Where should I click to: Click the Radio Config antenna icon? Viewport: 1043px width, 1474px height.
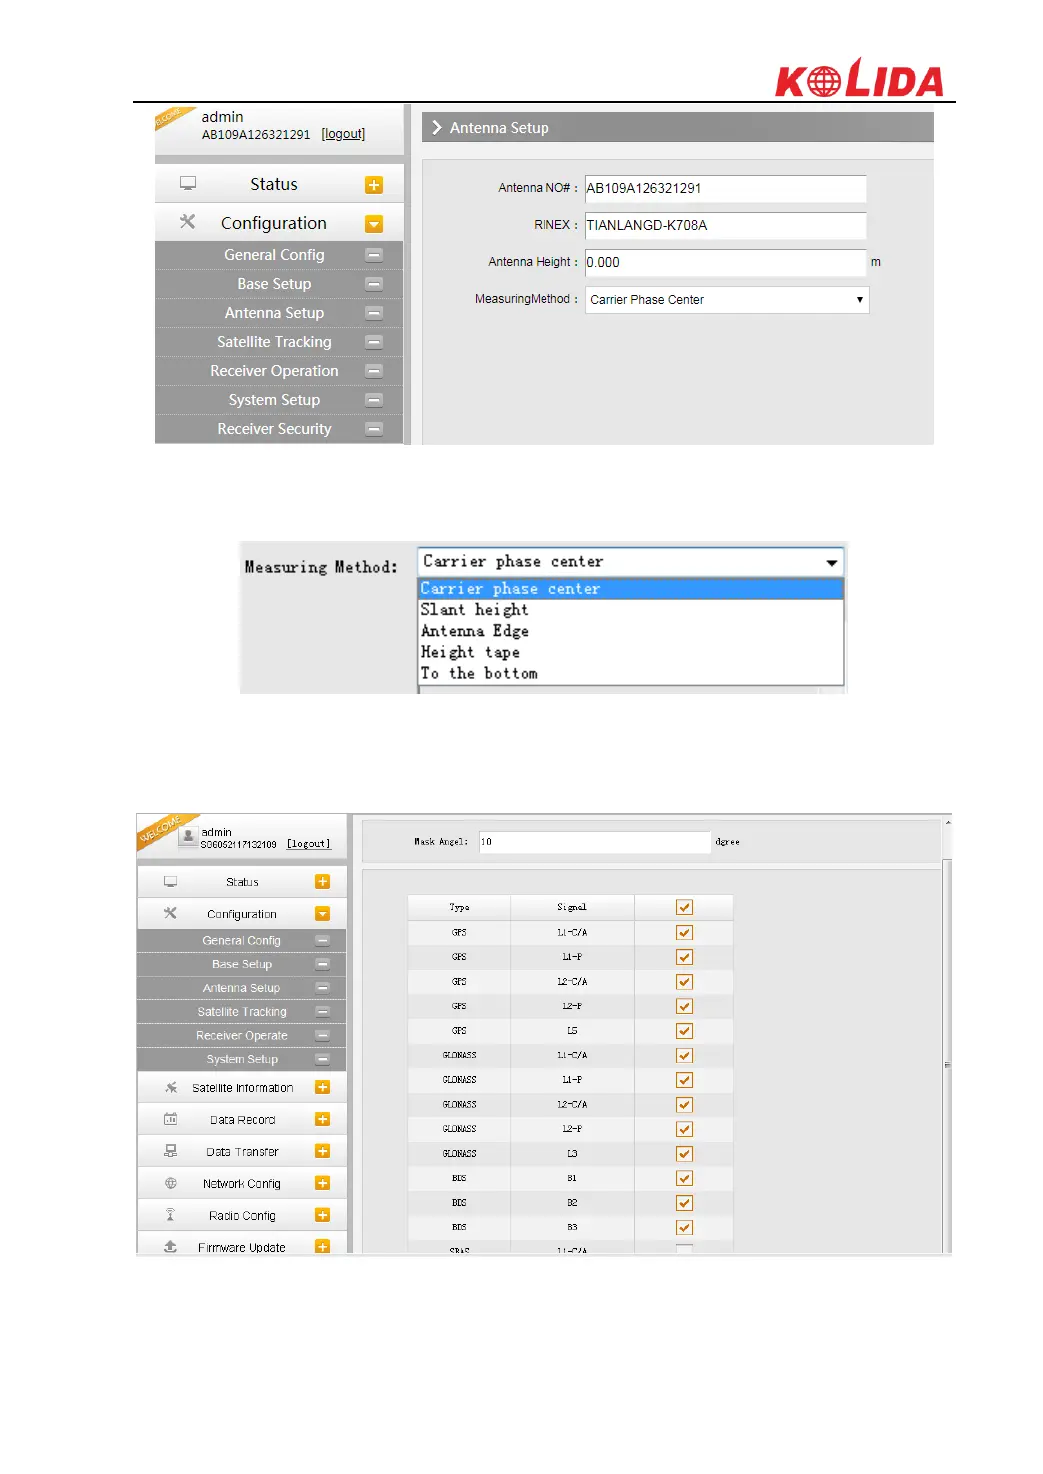click(x=171, y=1215)
